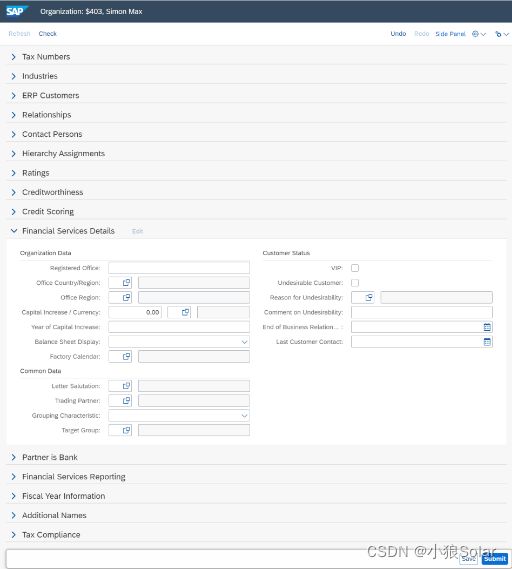Click Check in the toolbar
Image resolution: width=512 pixels, height=569 pixels.
click(48, 34)
